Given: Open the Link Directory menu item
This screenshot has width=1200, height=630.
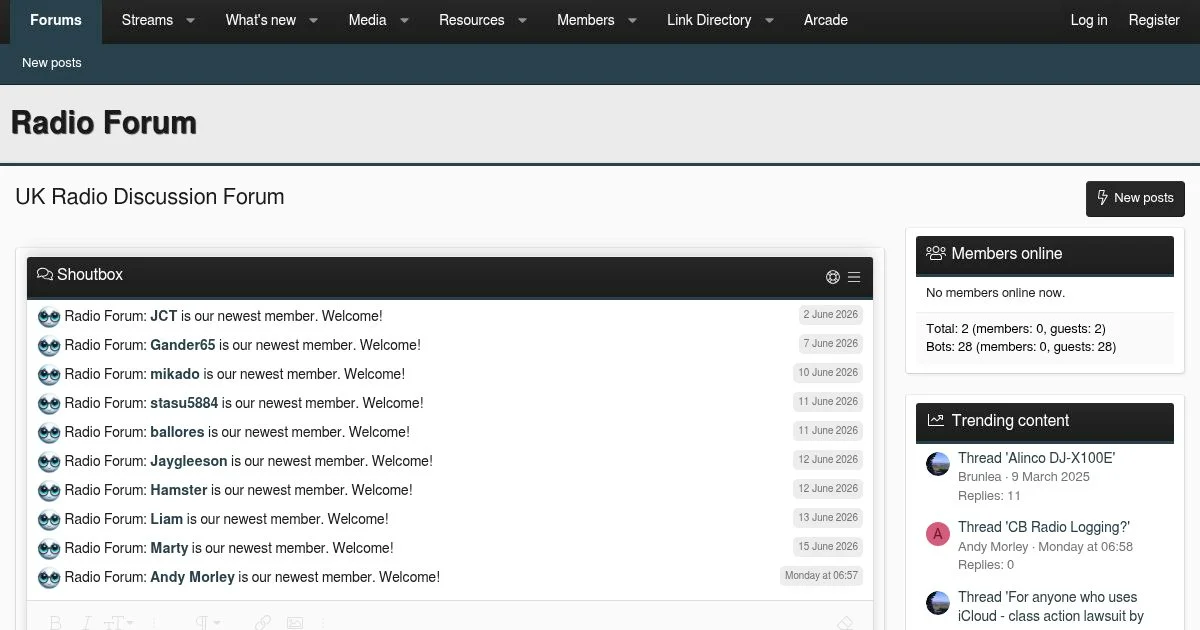Looking at the screenshot, I should pos(709,20).
